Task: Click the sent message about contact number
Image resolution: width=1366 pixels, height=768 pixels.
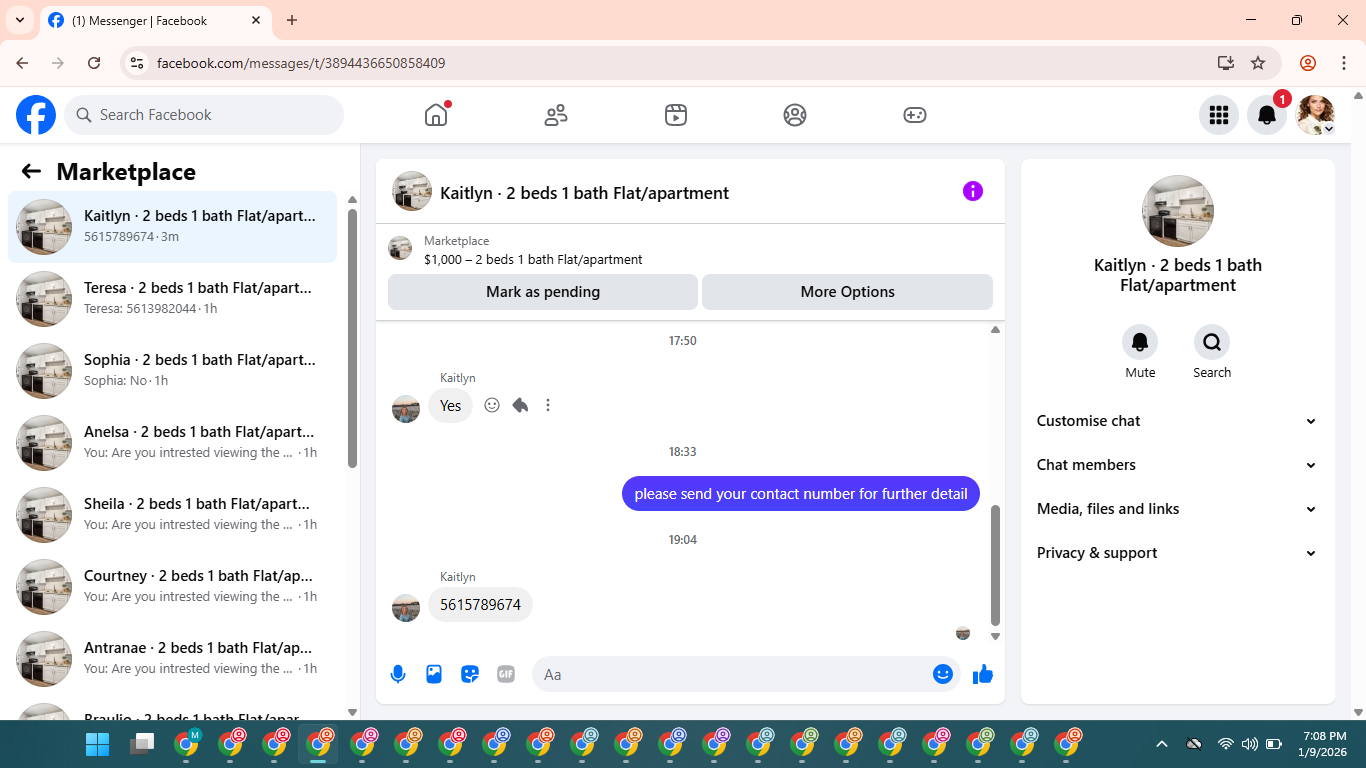Action: 801,494
